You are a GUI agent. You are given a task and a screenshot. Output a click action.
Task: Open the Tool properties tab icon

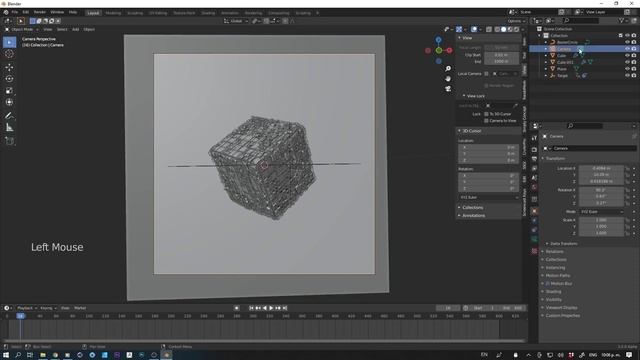pos(534,138)
